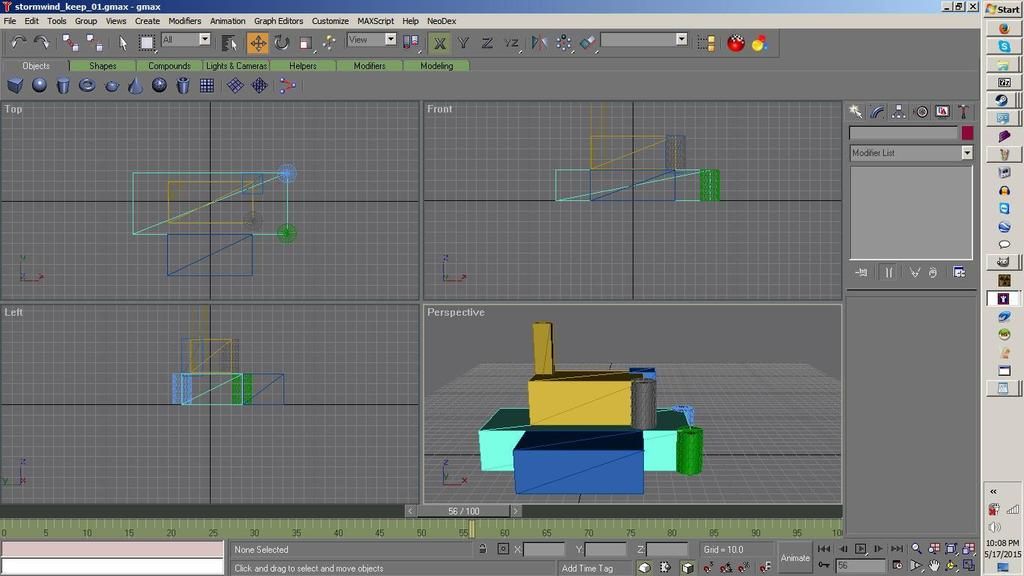Toggle Key Mode key icon
This screenshot has height=576, width=1024.
[824, 566]
